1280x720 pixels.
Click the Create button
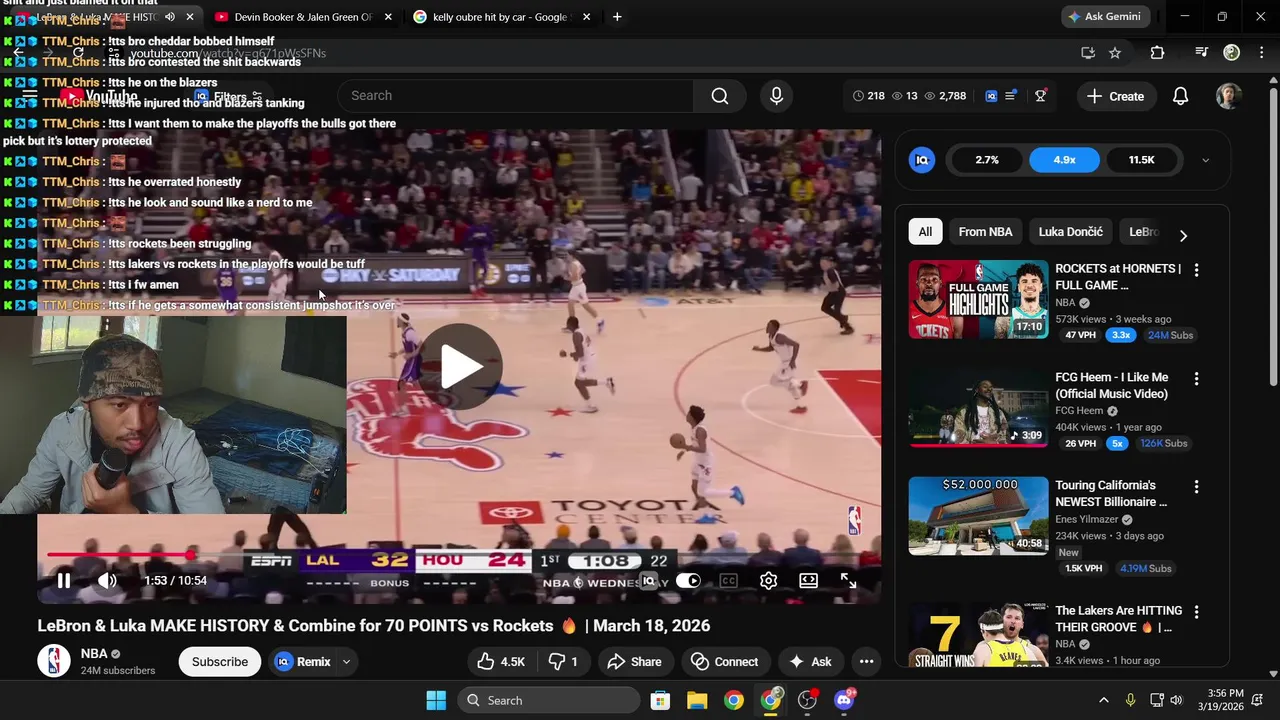pos(1115,96)
